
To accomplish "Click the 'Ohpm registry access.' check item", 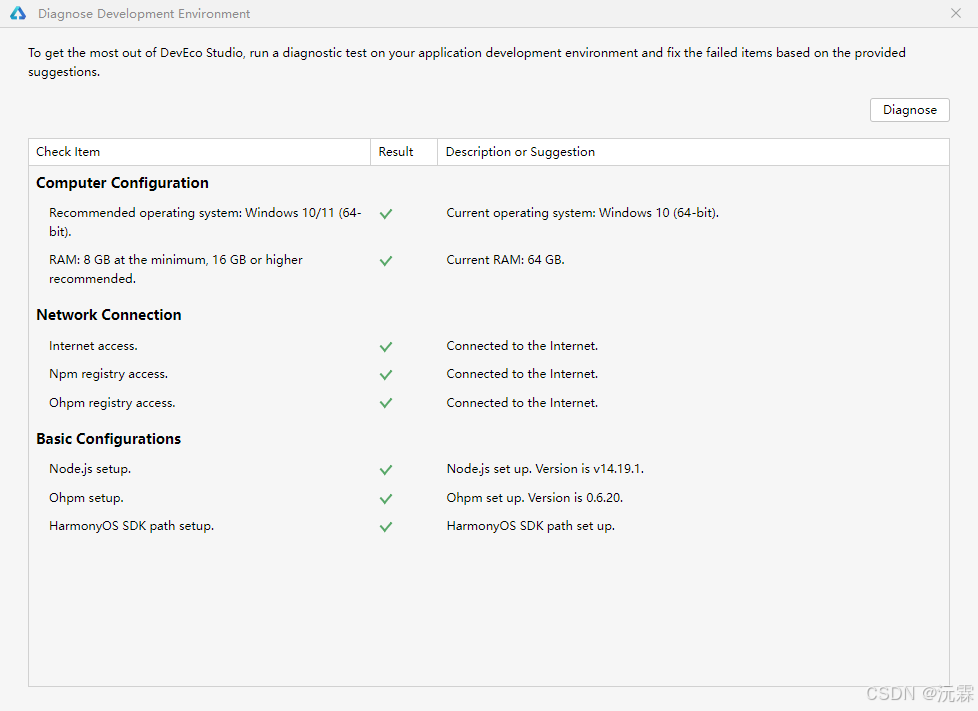I will (x=112, y=403).
